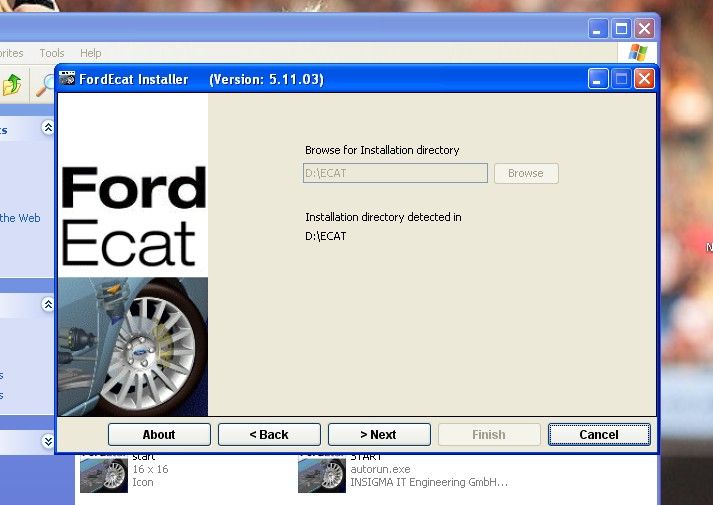Maximize the Explorer window behind installer
Screen dimensions: 713x505
[621, 29]
